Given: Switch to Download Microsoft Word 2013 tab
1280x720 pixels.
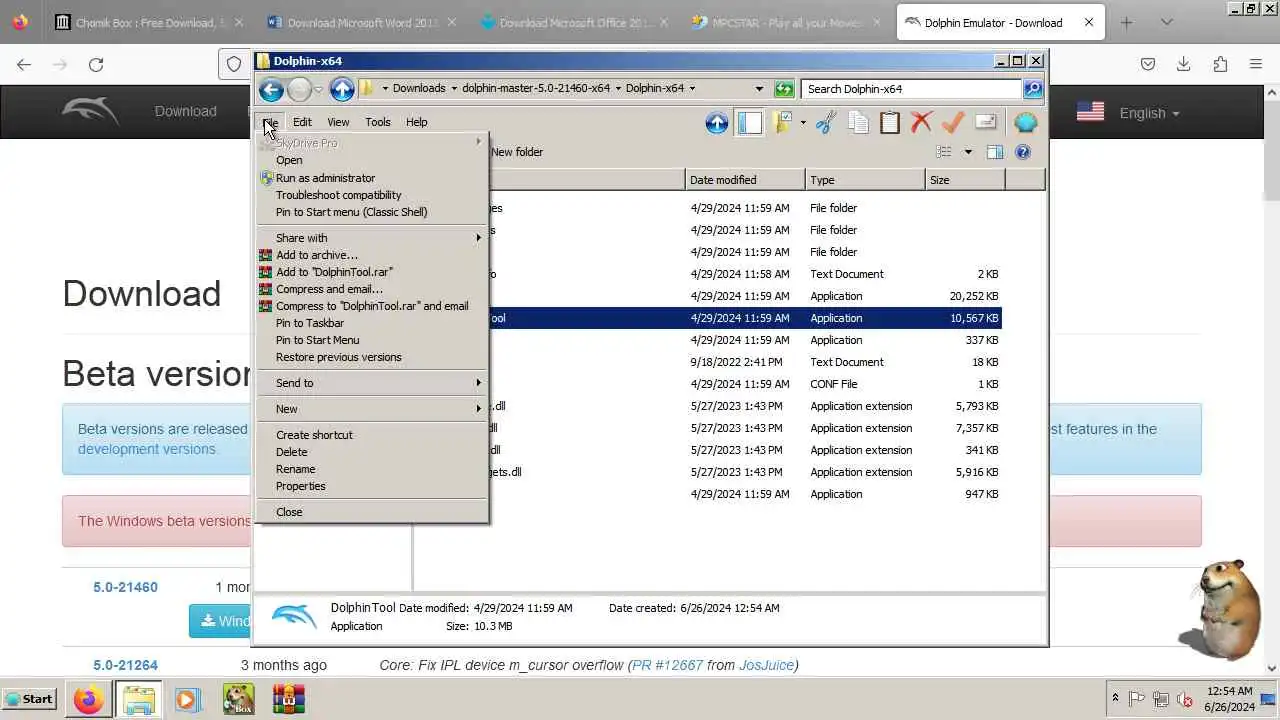Looking at the screenshot, I should pyautogui.click(x=360, y=22).
